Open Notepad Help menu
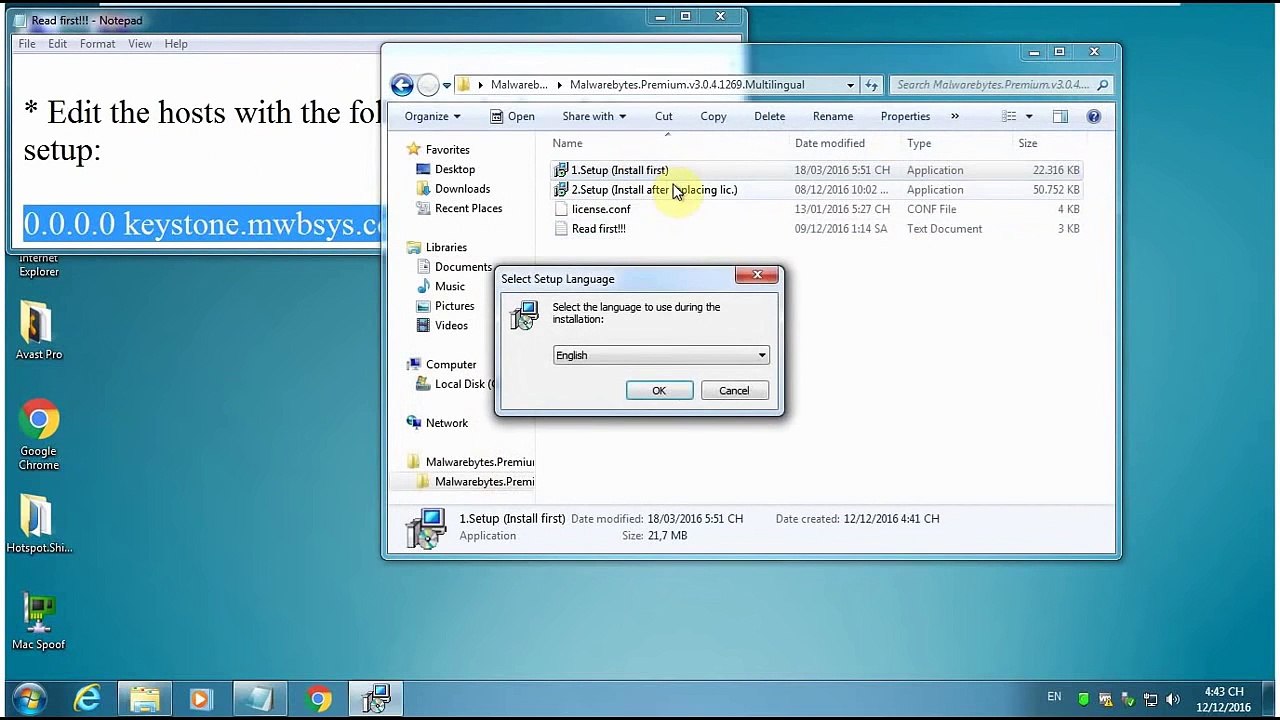This screenshot has width=1280, height=720. [176, 44]
